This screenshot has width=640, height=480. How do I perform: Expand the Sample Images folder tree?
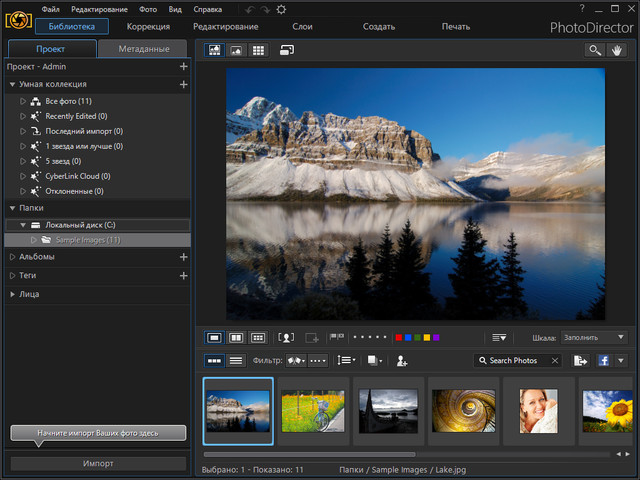[33, 240]
